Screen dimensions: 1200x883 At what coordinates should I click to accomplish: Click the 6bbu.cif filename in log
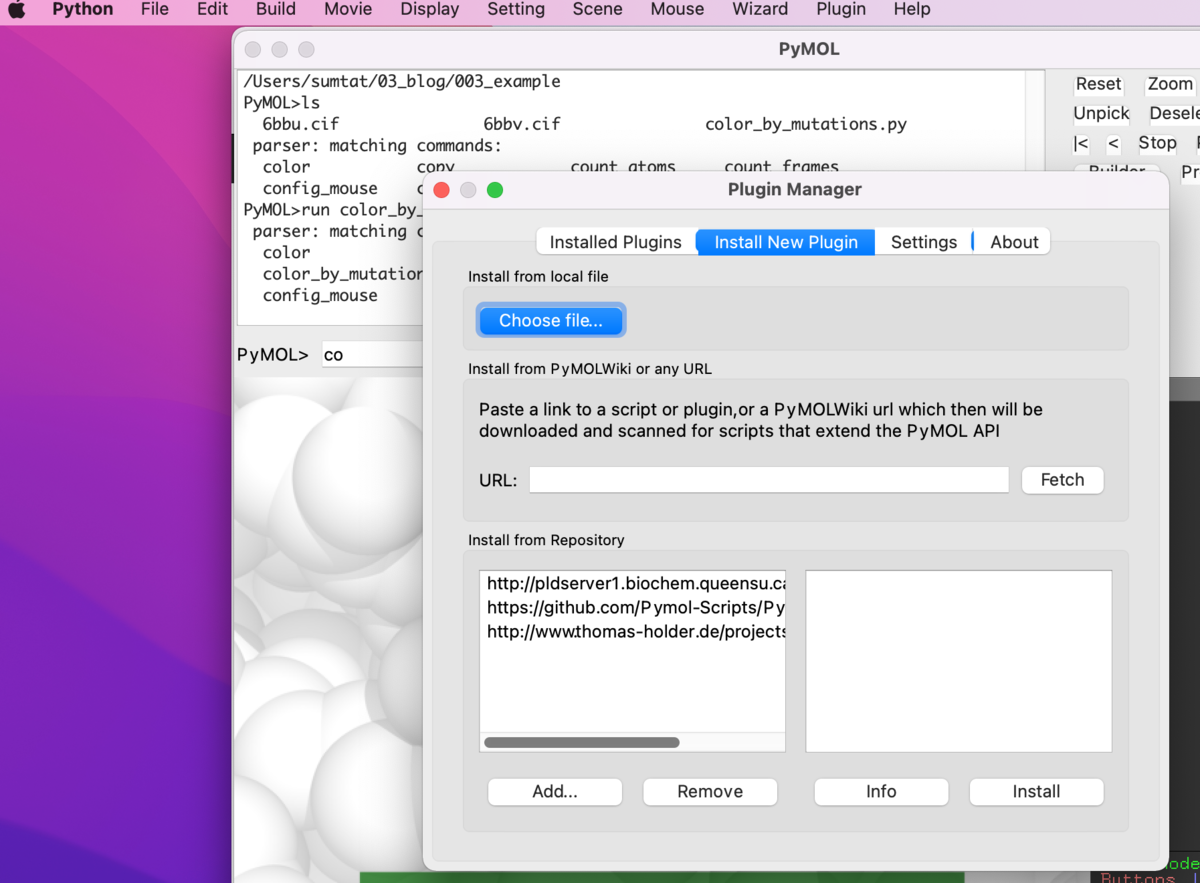click(x=301, y=124)
